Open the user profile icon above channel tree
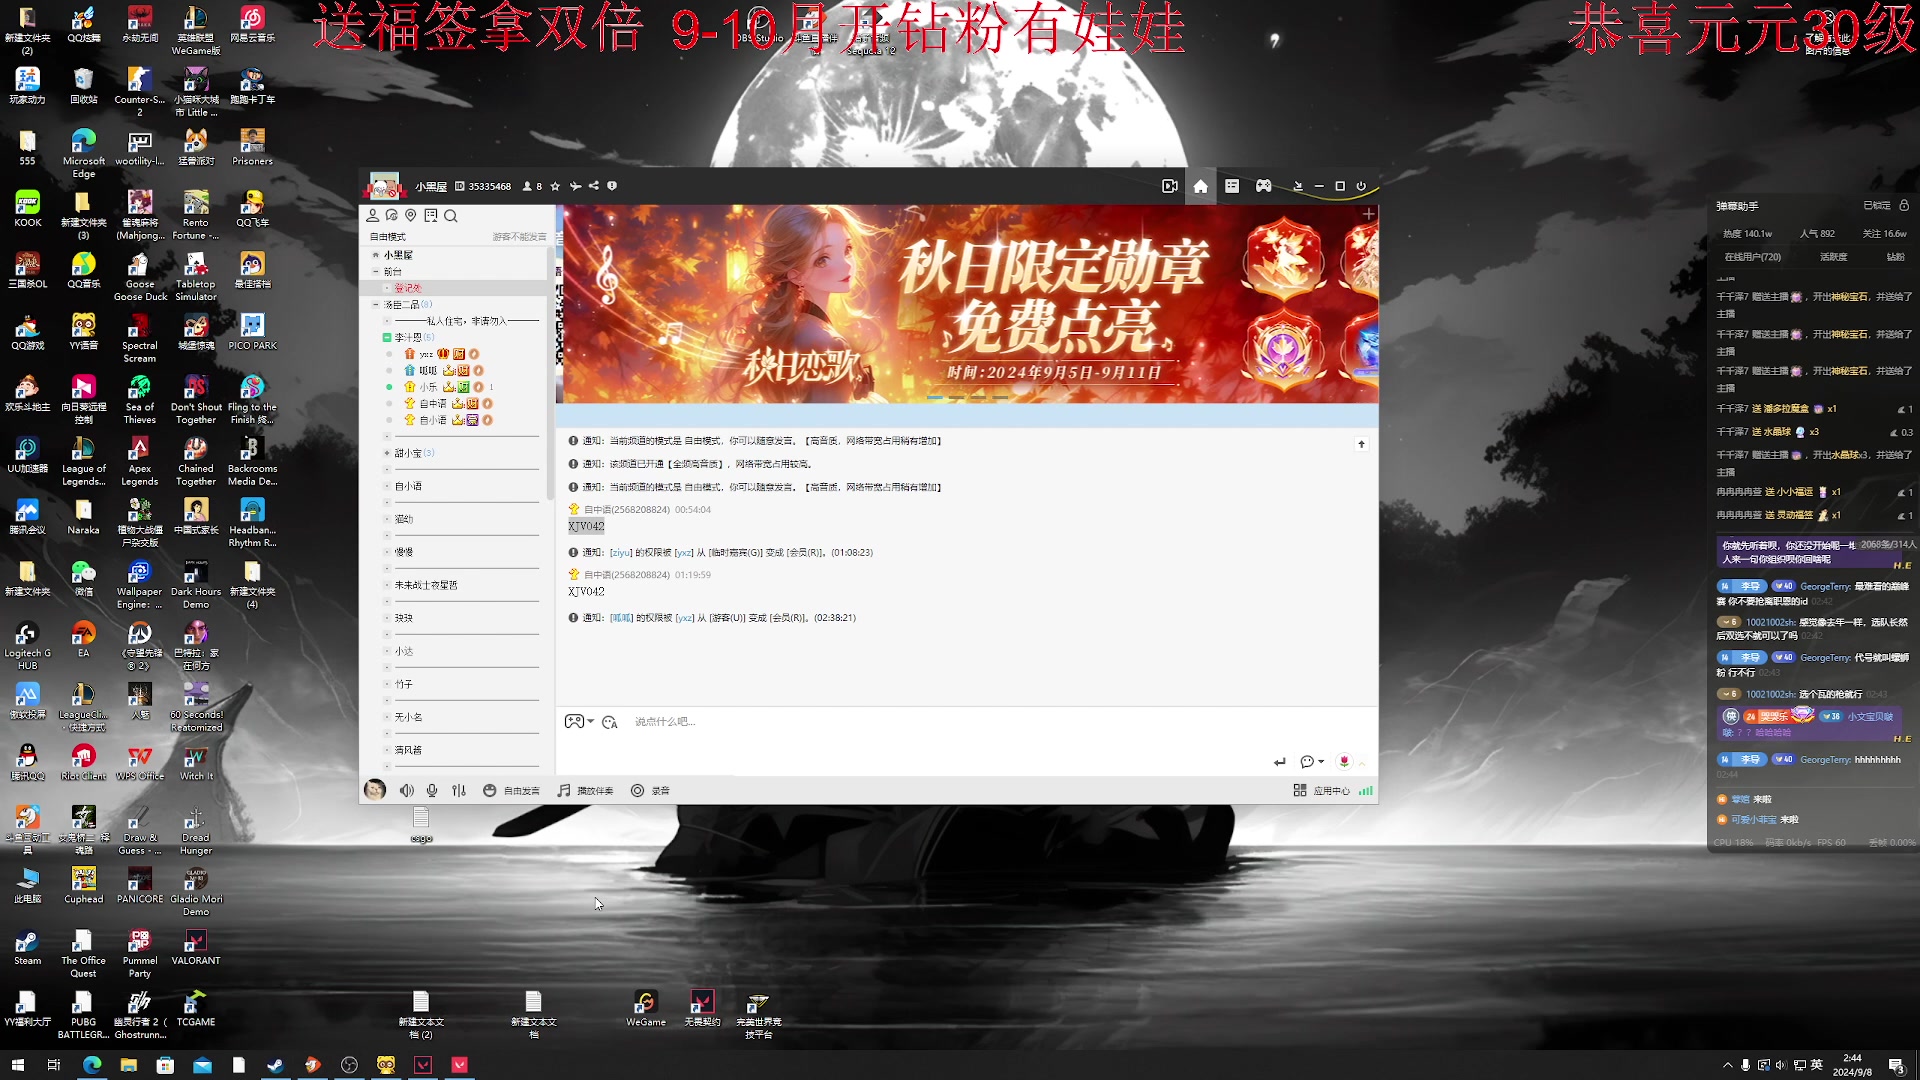1920x1080 pixels. 372,215
